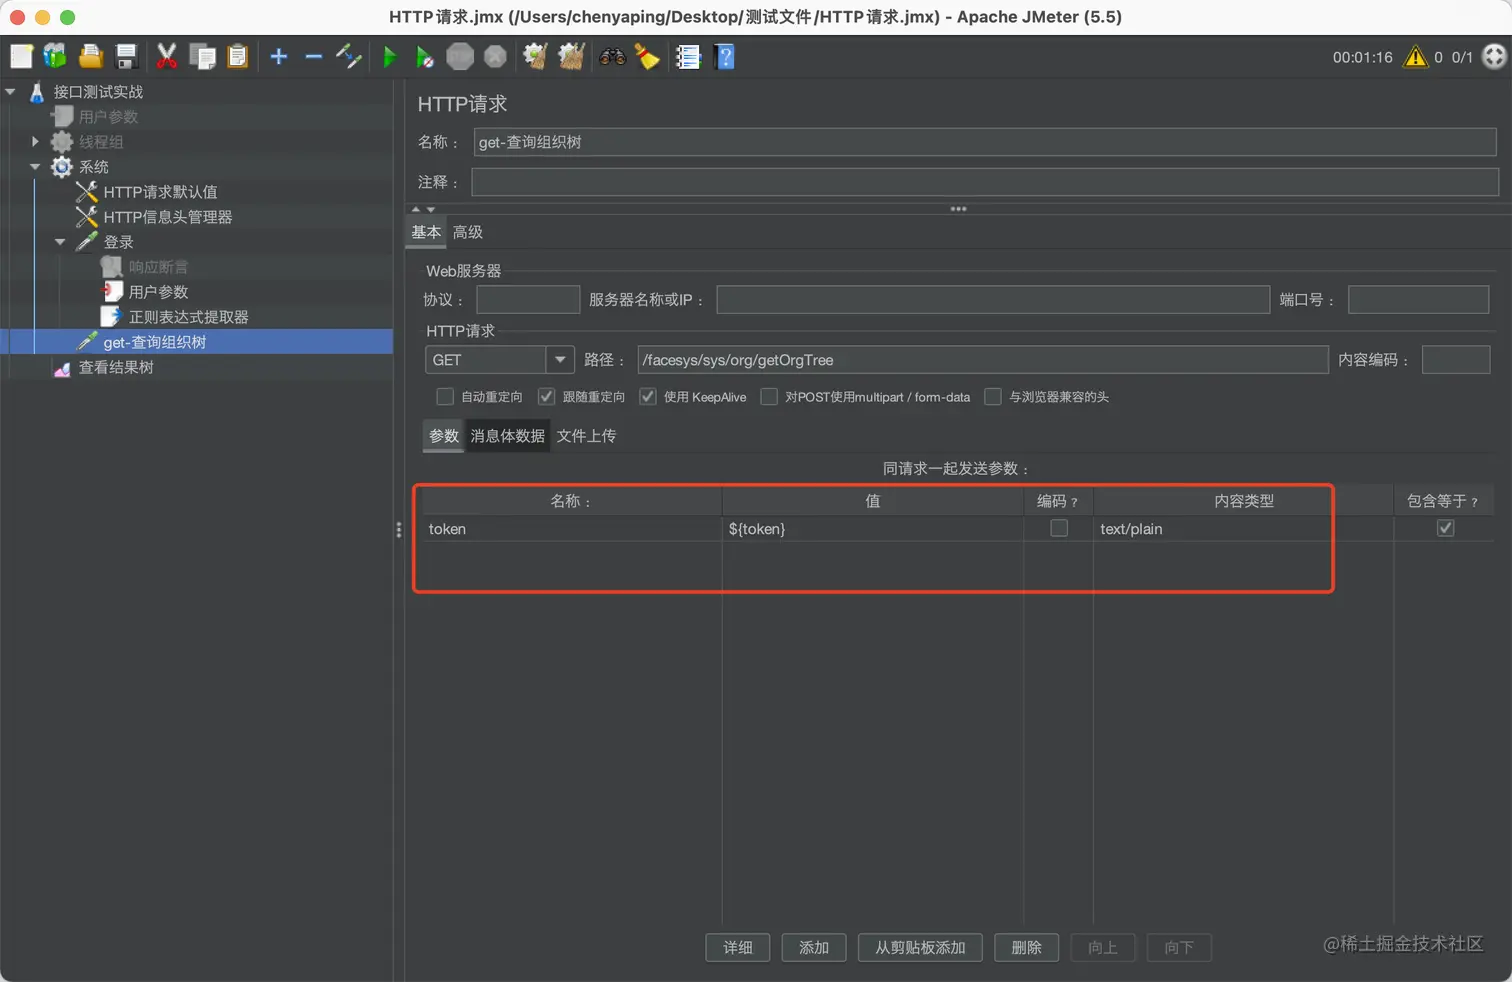The width and height of the screenshot is (1512, 982).
Task: Click the Cut scissors icon
Action: pos(167,57)
